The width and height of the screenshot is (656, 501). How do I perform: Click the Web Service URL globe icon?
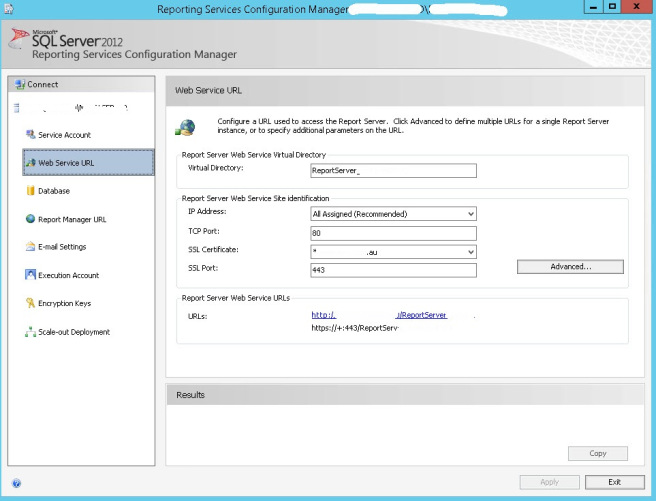(x=31, y=163)
